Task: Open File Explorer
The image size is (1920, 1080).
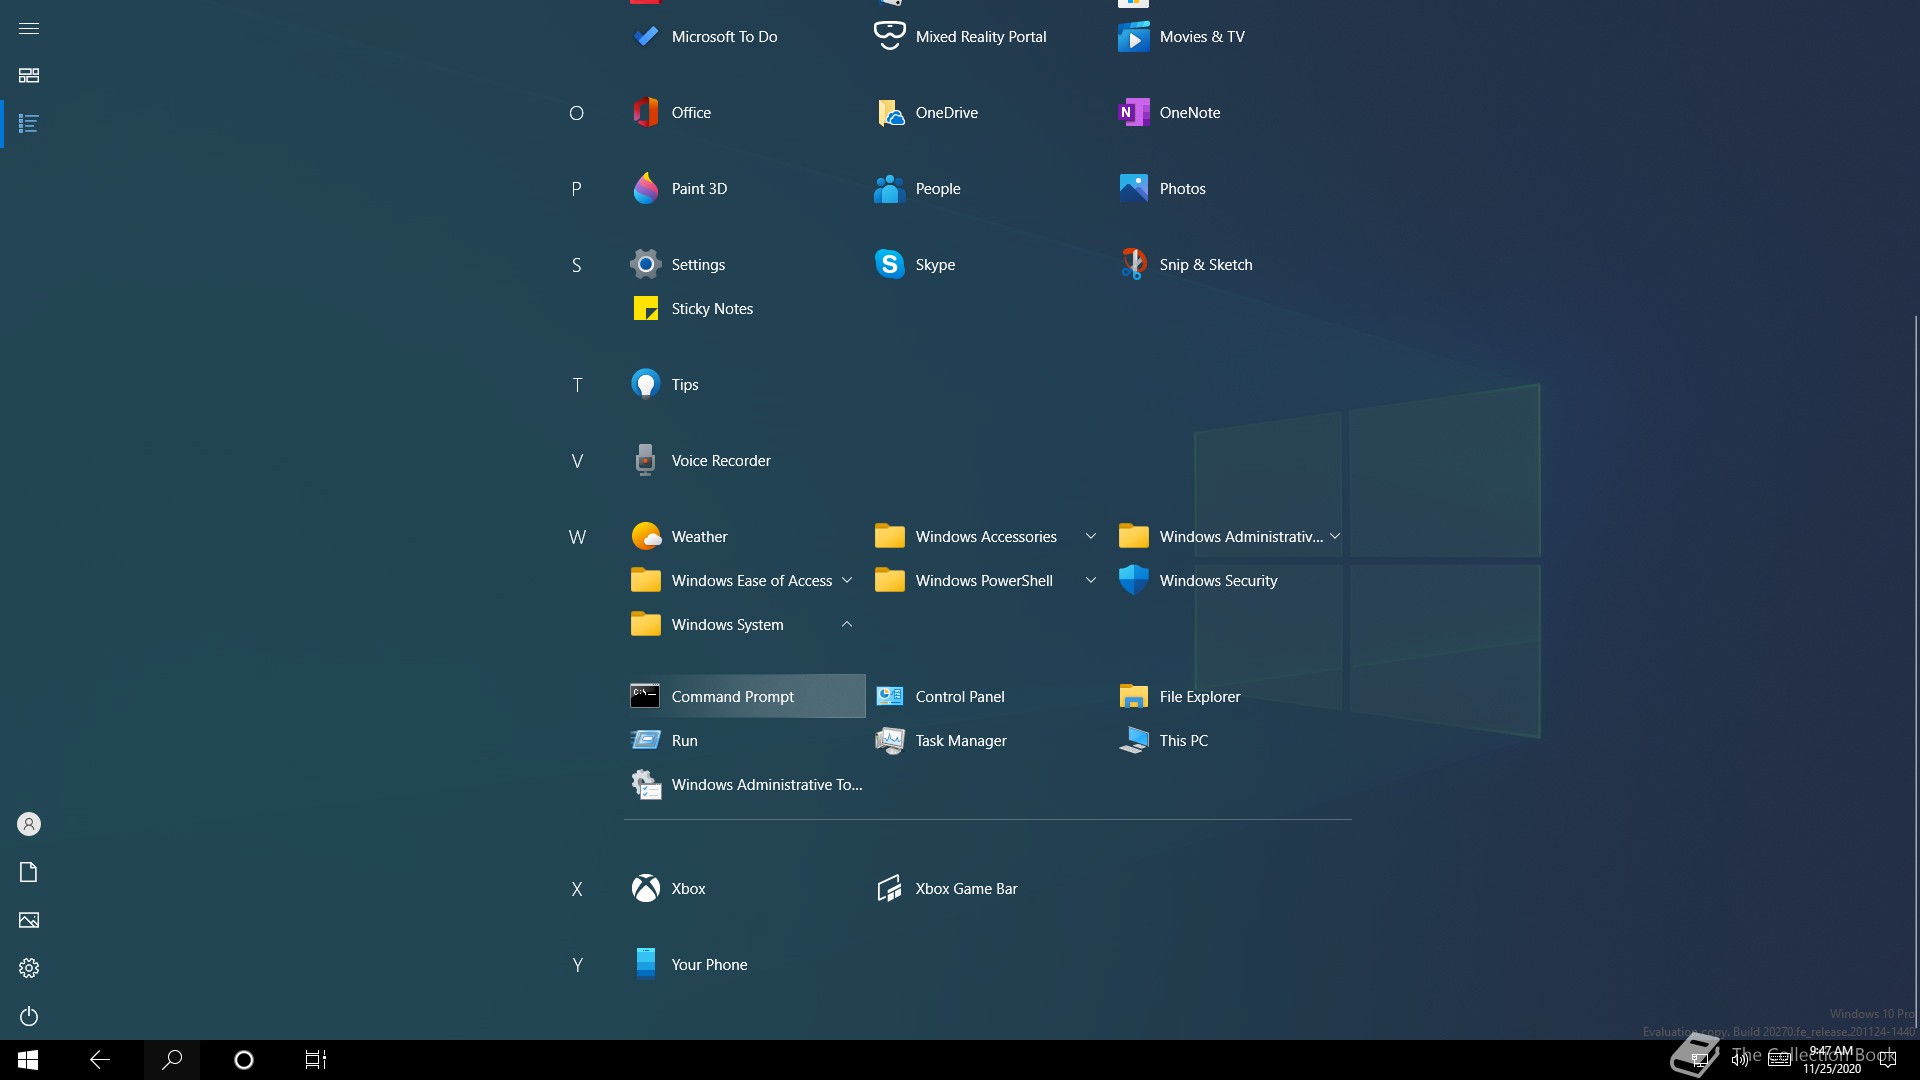Action: [x=1231, y=697]
